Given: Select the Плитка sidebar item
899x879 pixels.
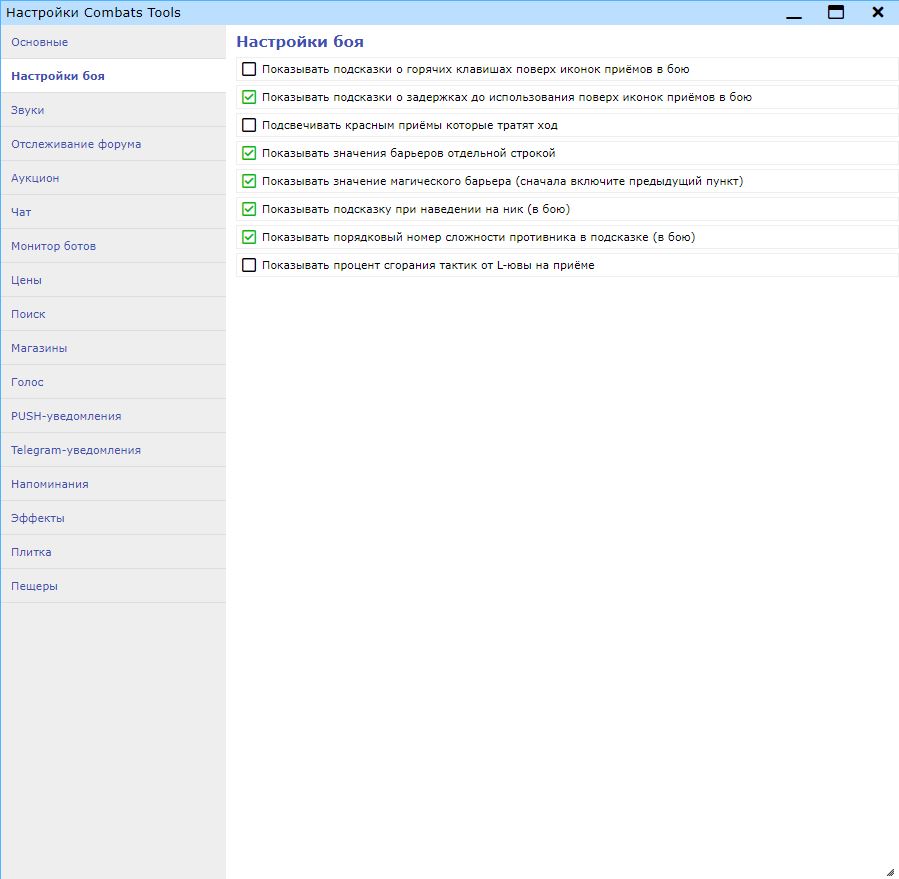Looking at the screenshot, I should (x=114, y=552).
